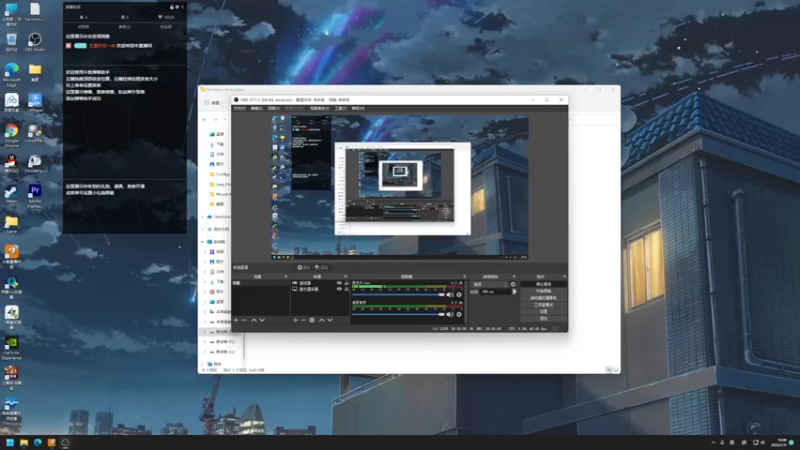This screenshot has height=450, width=800.
Task: Open Steam desktop shortcut
Action: [x=11, y=194]
